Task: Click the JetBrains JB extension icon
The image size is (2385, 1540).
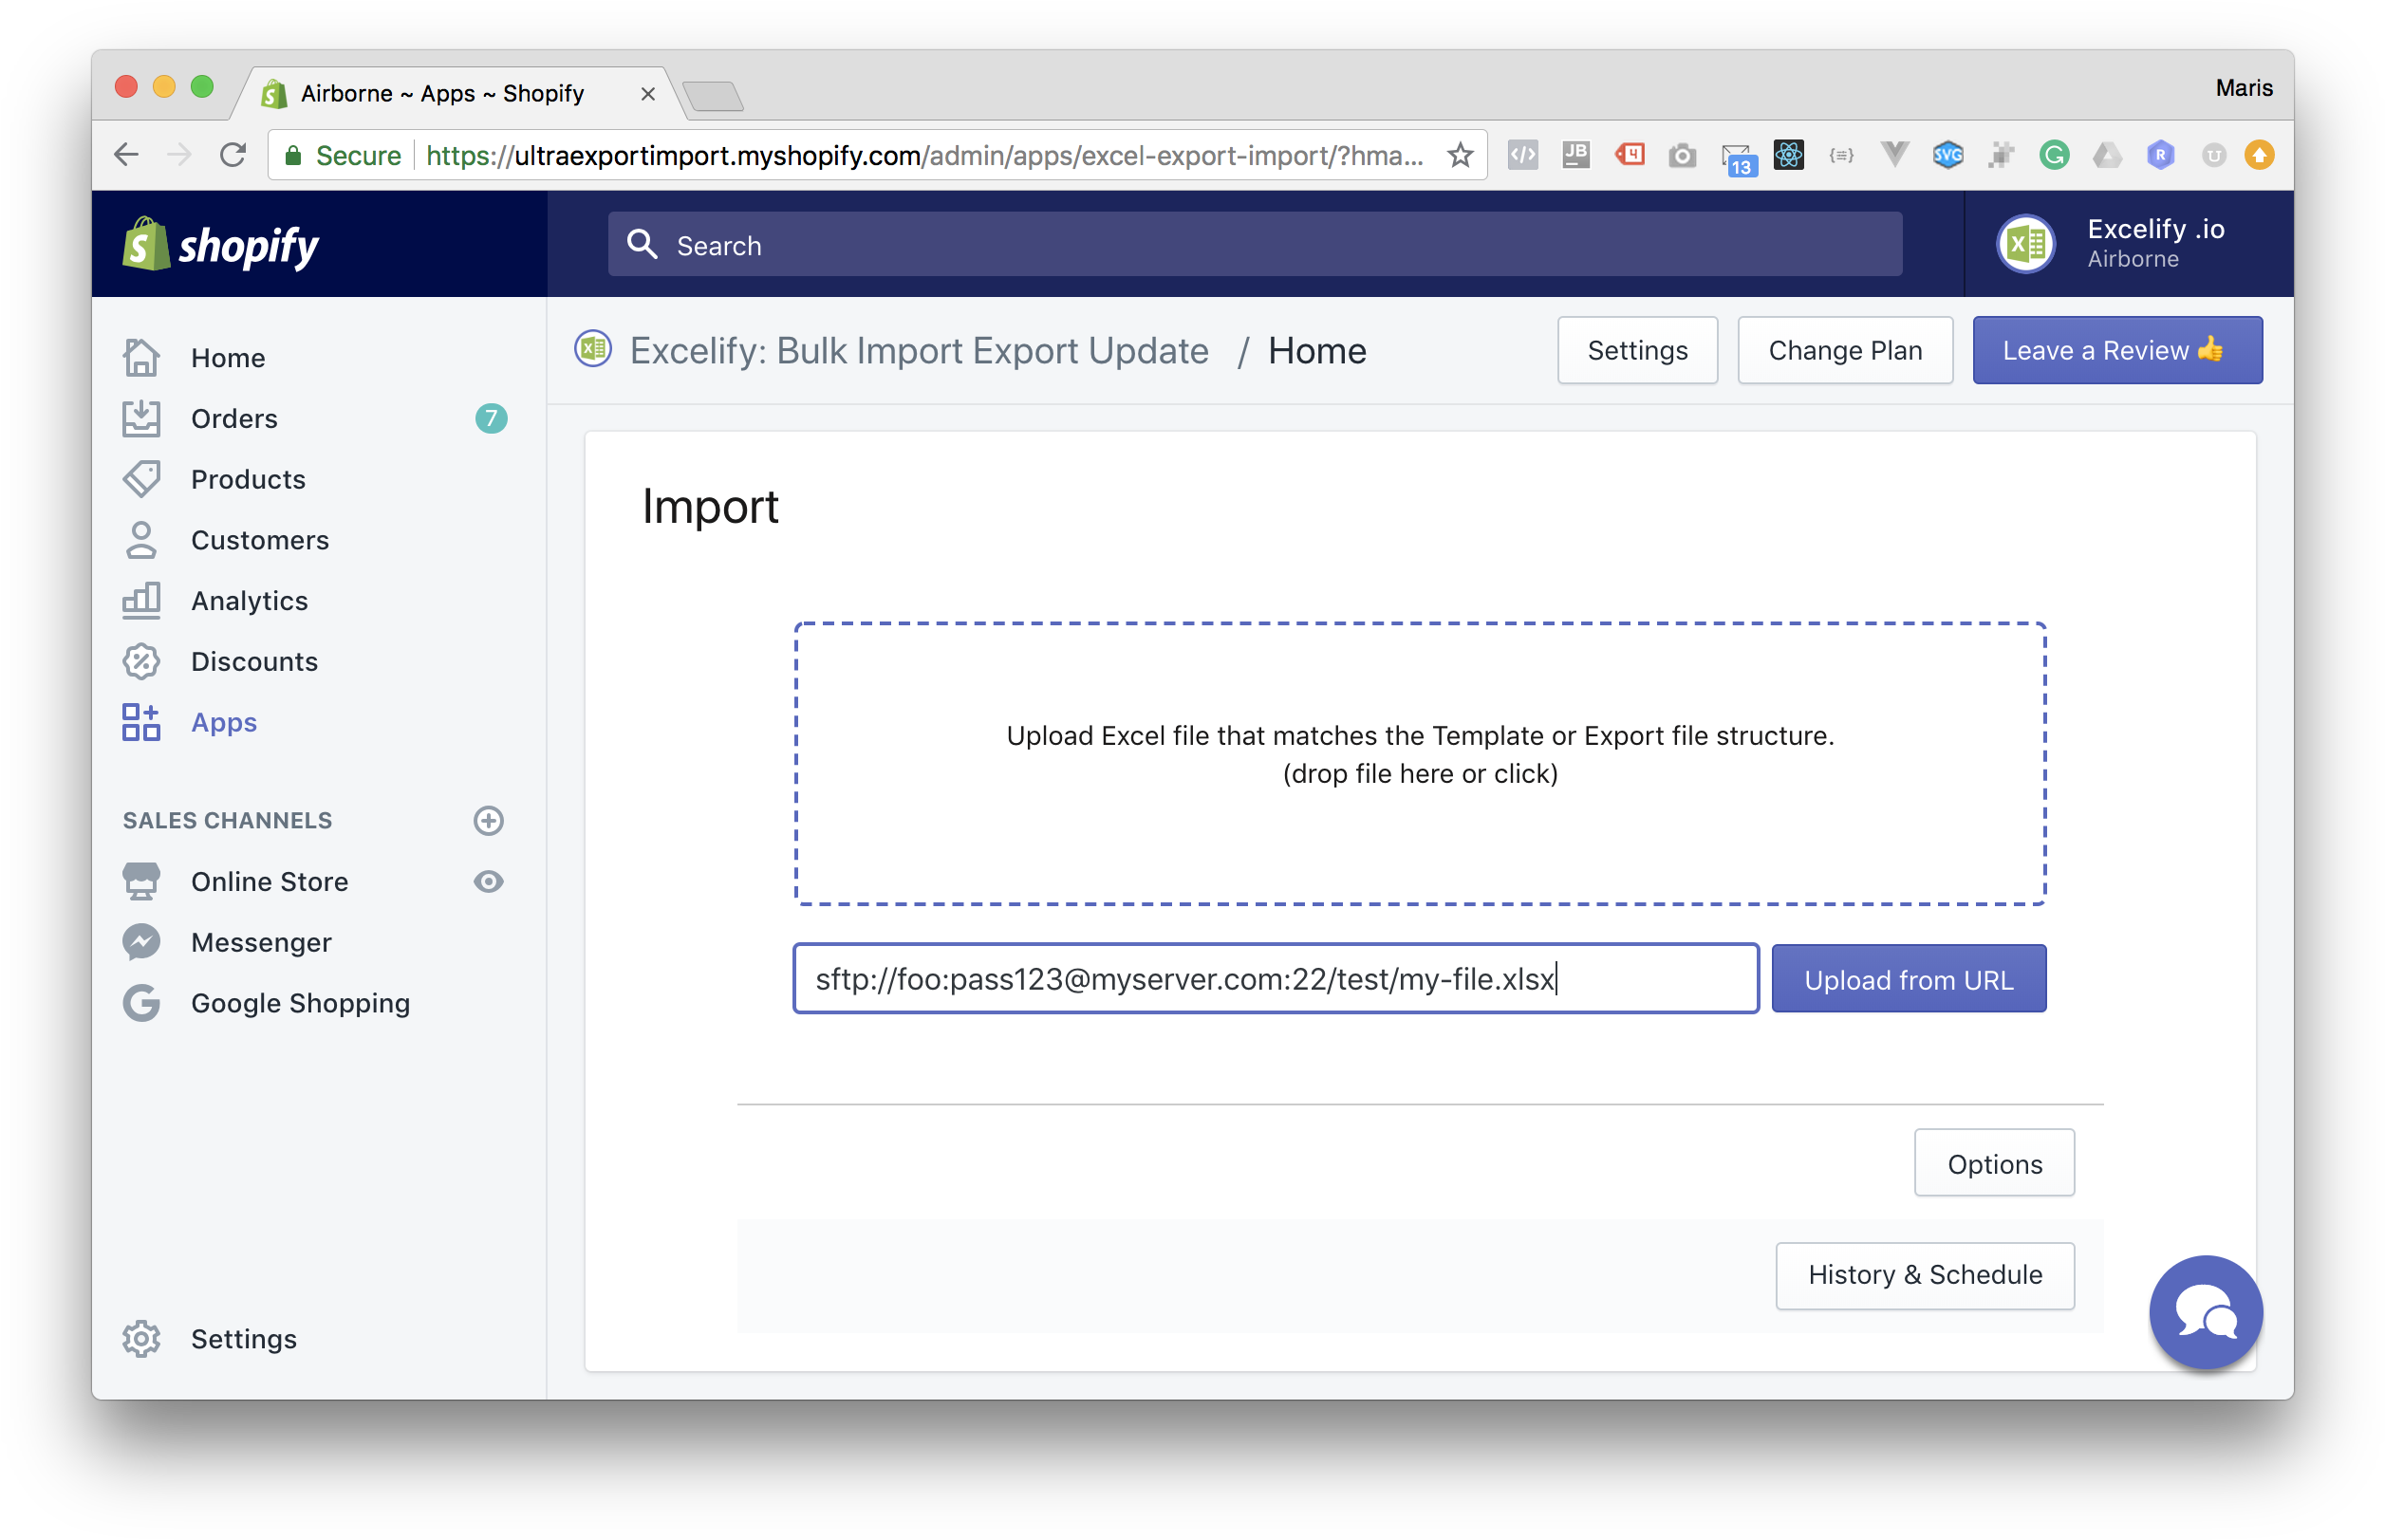Action: 1575,154
